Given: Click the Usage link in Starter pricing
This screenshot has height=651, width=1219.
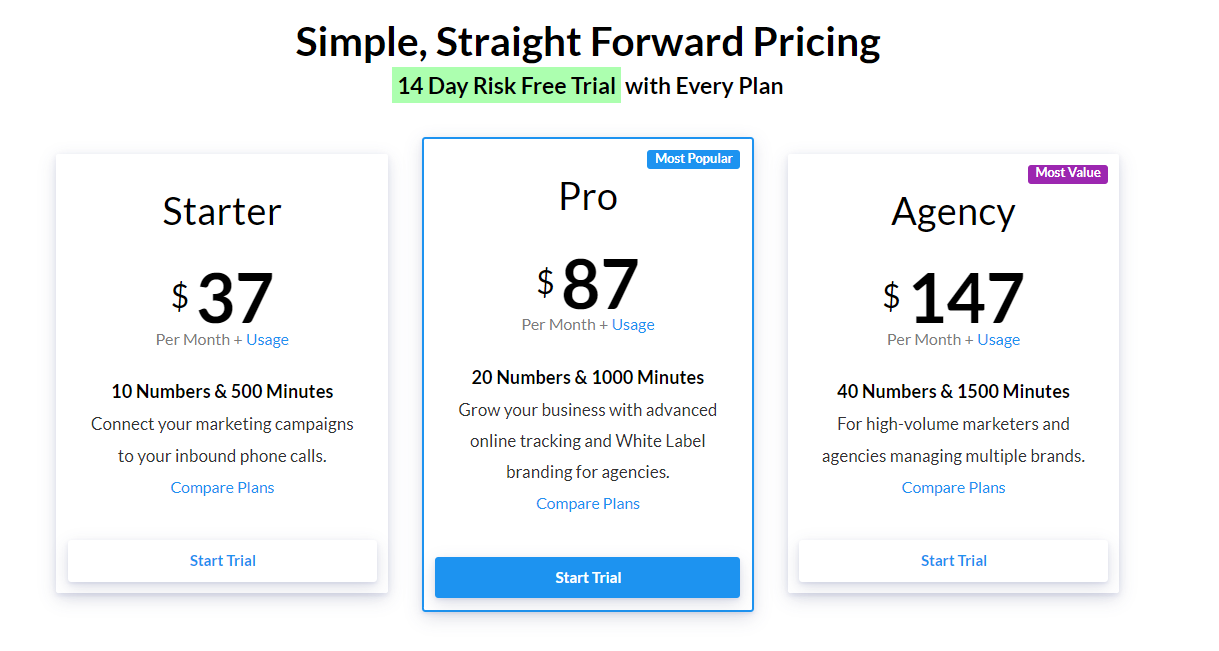Looking at the screenshot, I should coord(268,339).
